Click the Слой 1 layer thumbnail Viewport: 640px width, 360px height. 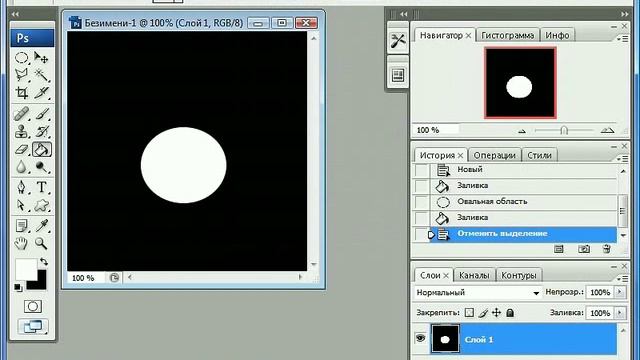[445, 338]
